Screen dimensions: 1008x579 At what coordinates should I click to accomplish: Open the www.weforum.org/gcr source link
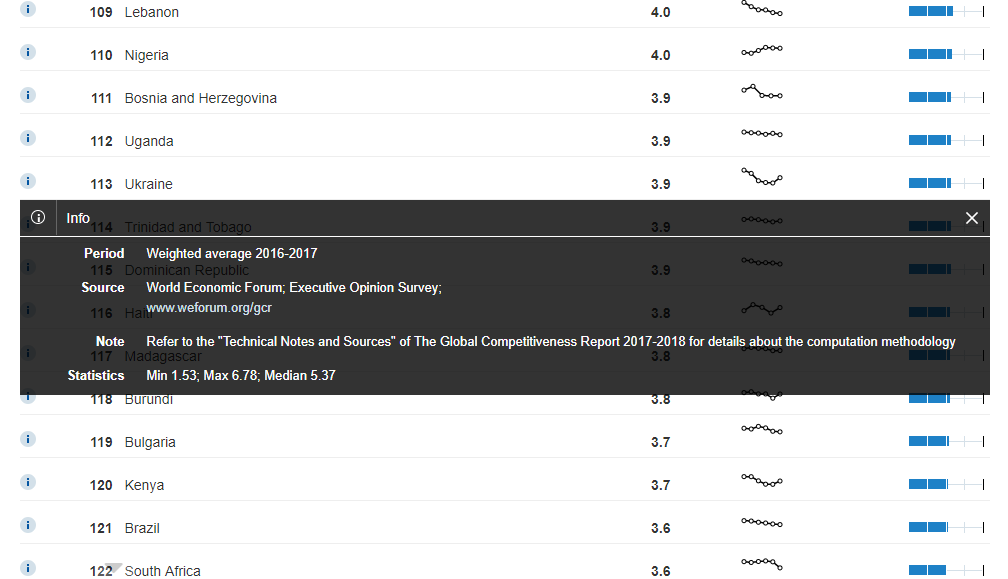[208, 308]
